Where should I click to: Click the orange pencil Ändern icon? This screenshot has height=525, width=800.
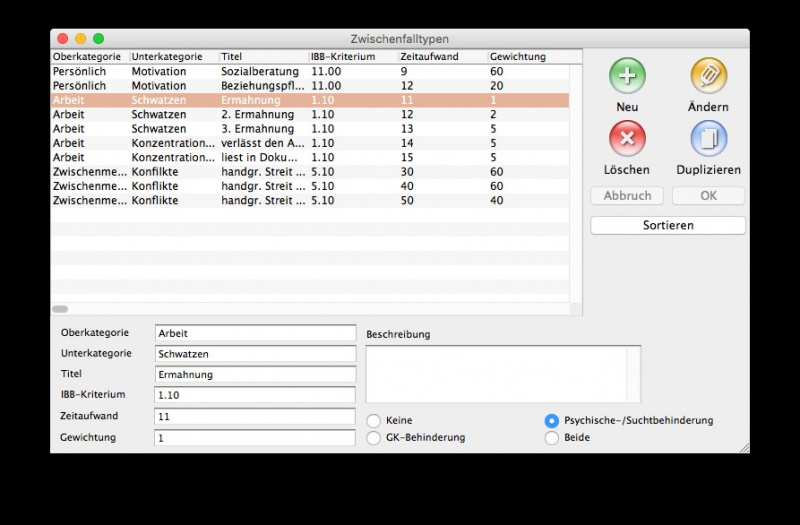click(708, 76)
